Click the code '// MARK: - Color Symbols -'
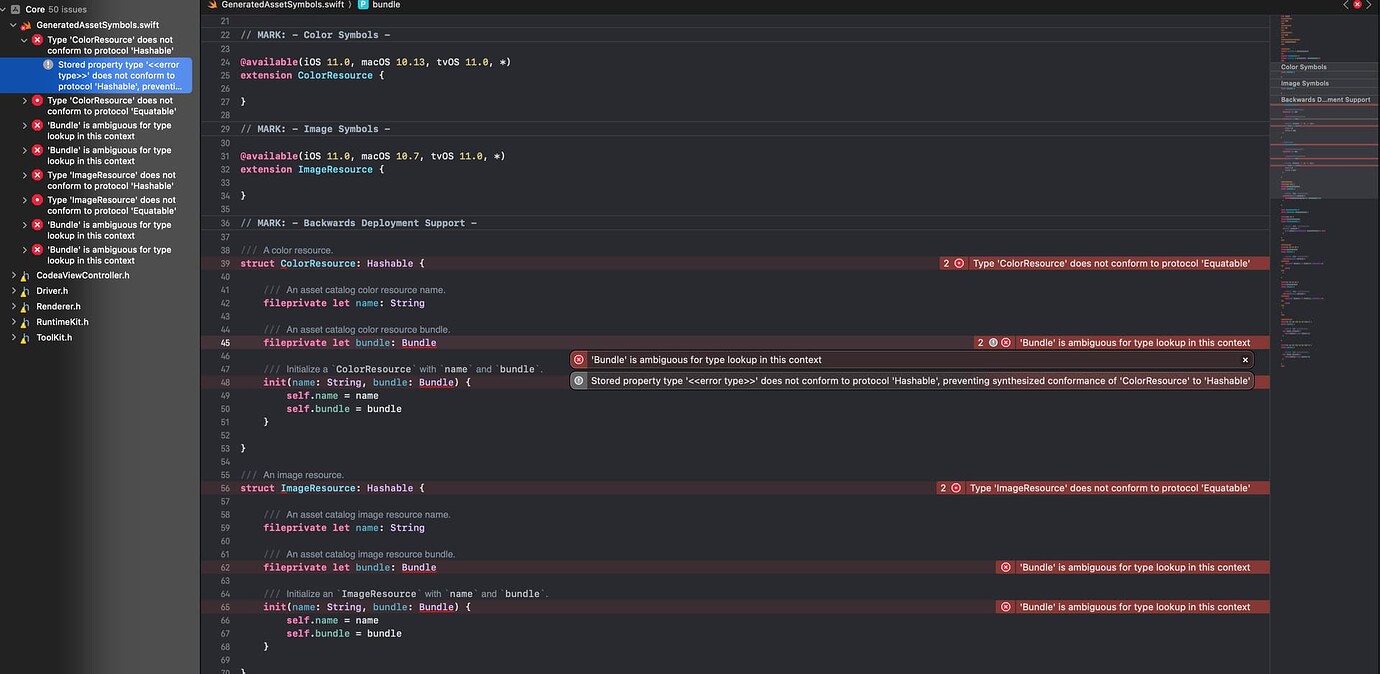 315,35
